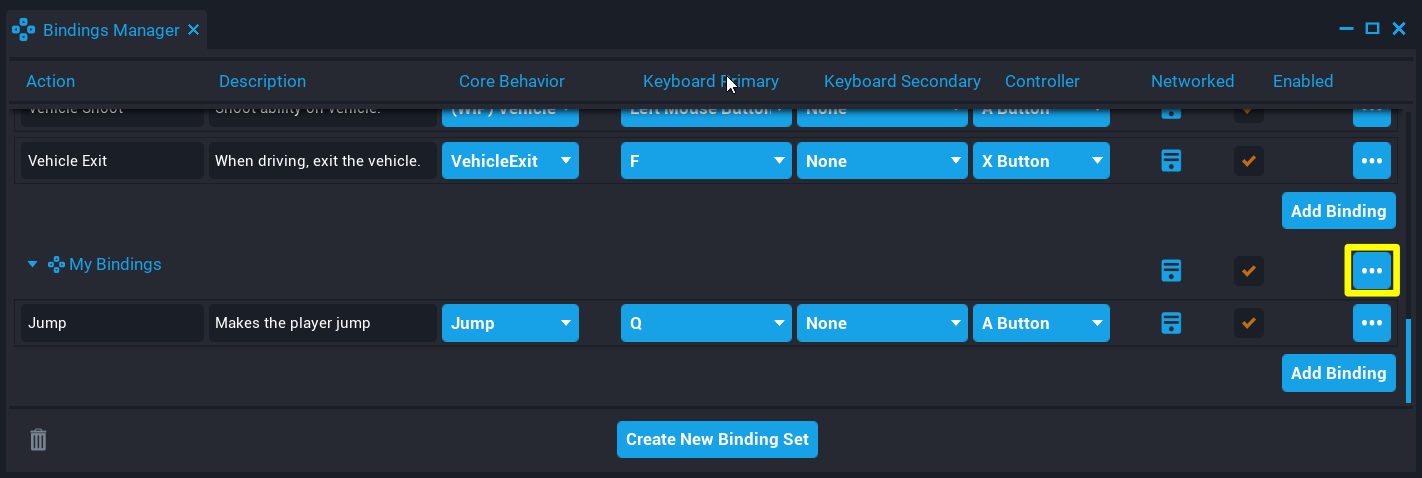Screen dimensions: 1422x478
Task: Open the Vehicle Exit row's three-dot menu
Action: [1371, 161]
